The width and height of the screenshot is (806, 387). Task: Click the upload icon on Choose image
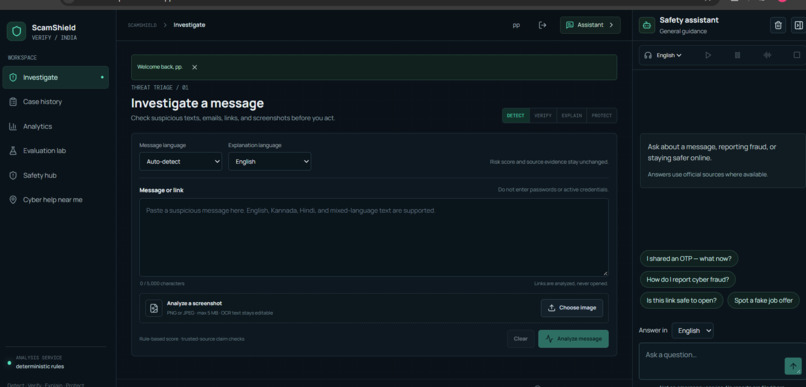coord(552,308)
